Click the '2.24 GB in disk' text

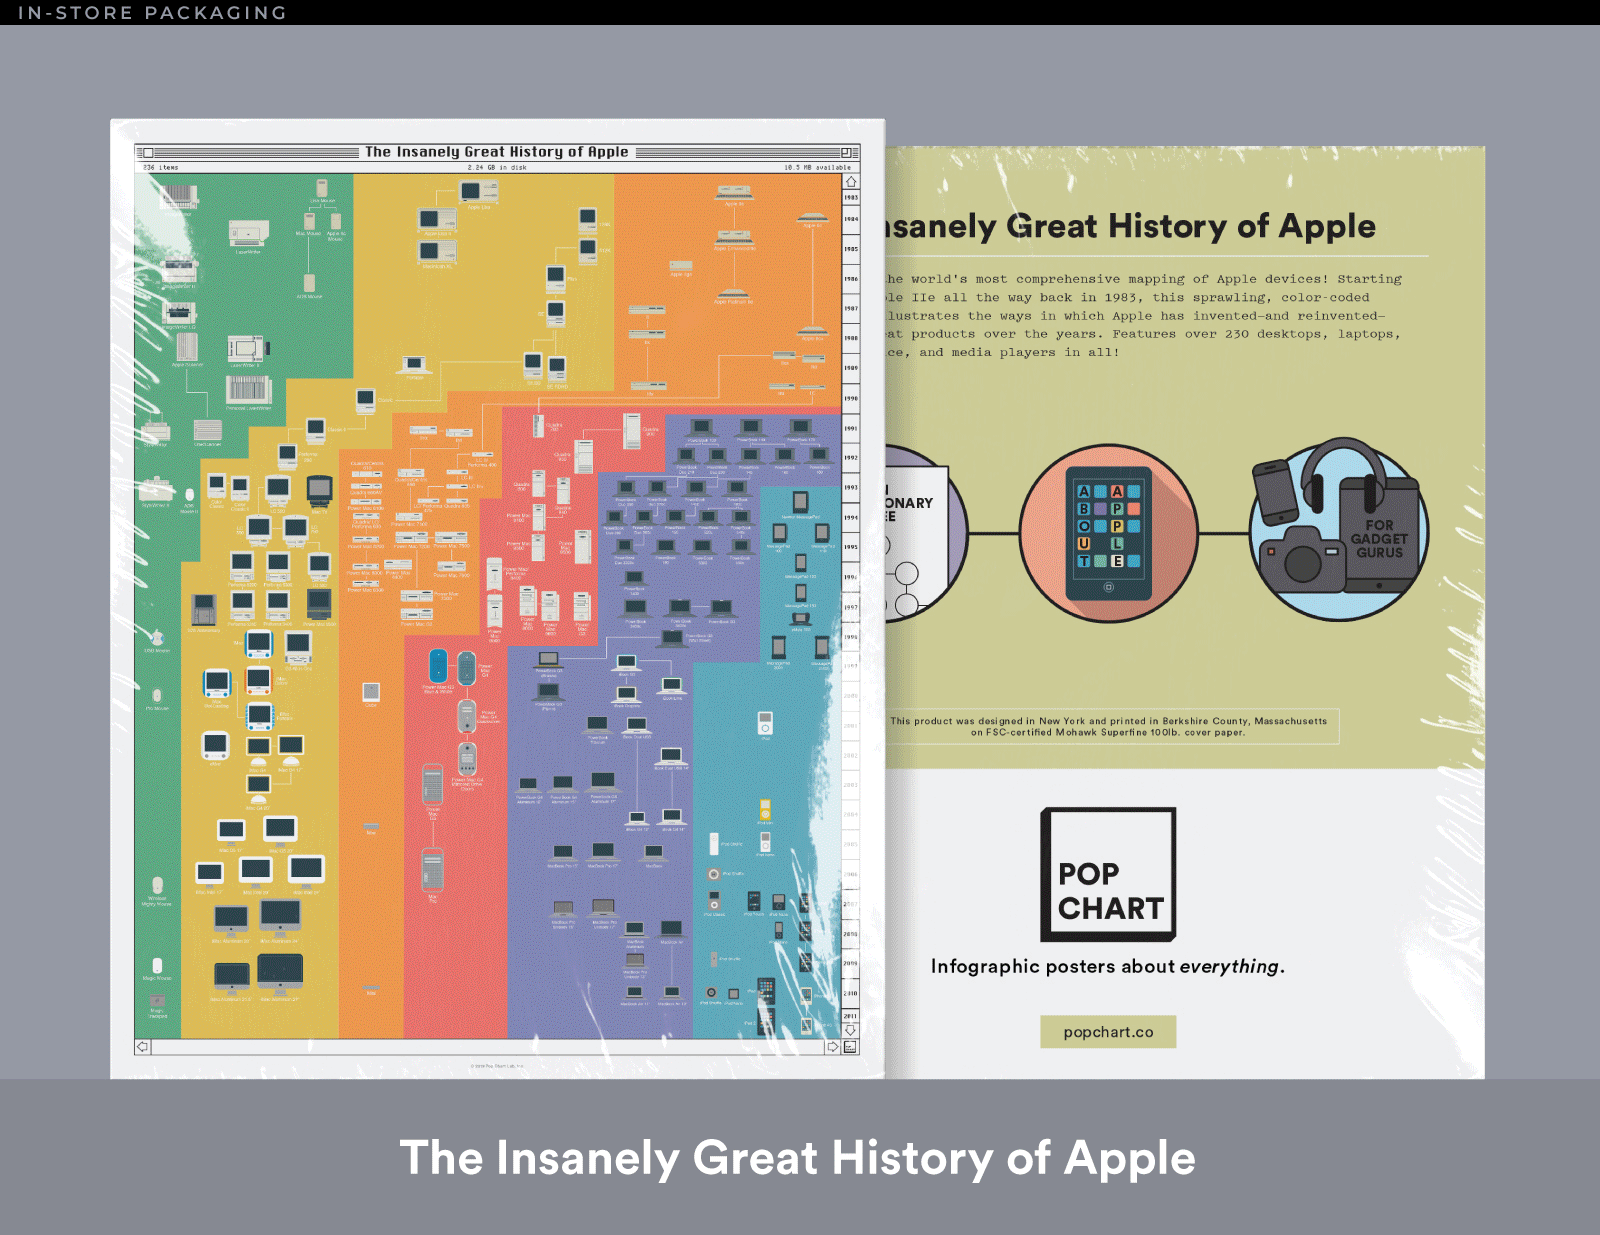pyautogui.click(x=497, y=168)
